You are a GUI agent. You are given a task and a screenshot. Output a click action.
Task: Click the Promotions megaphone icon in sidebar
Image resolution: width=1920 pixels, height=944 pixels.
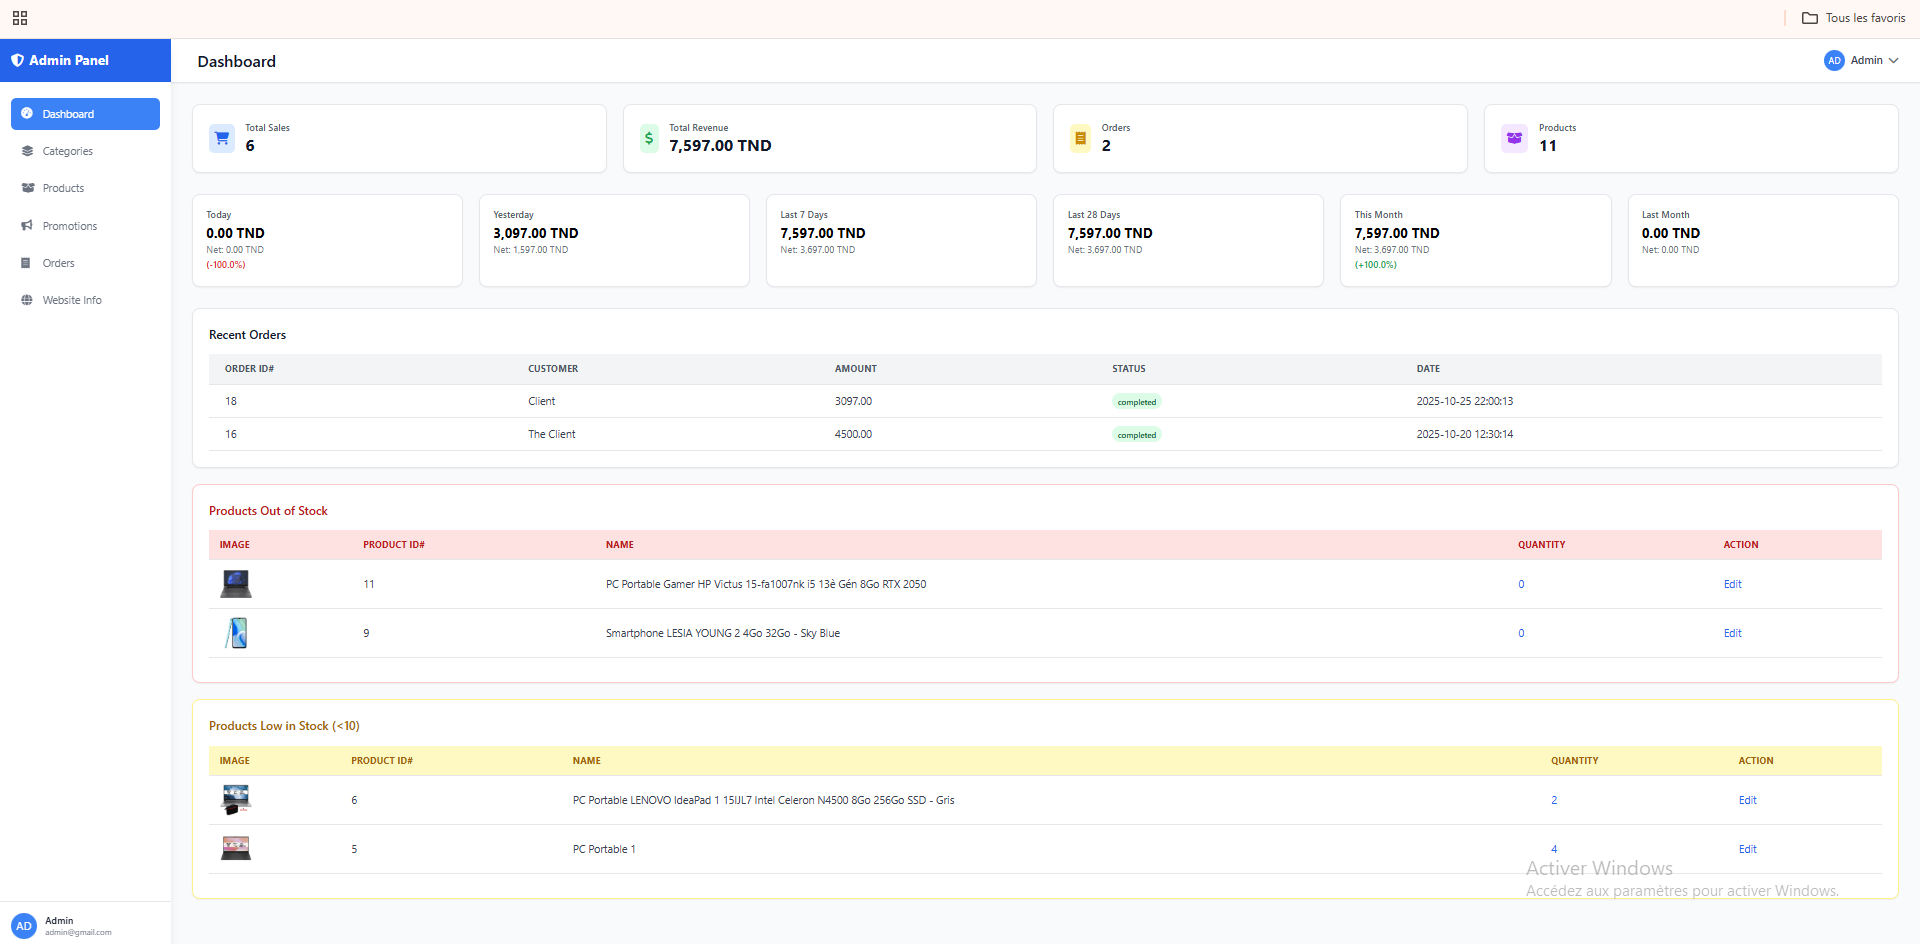point(27,226)
